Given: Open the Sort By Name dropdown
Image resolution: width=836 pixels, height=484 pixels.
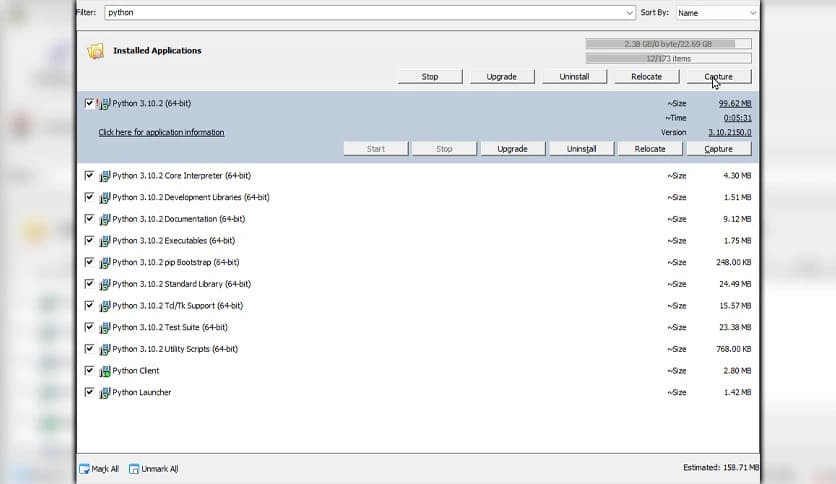Looking at the screenshot, I should 717,13.
